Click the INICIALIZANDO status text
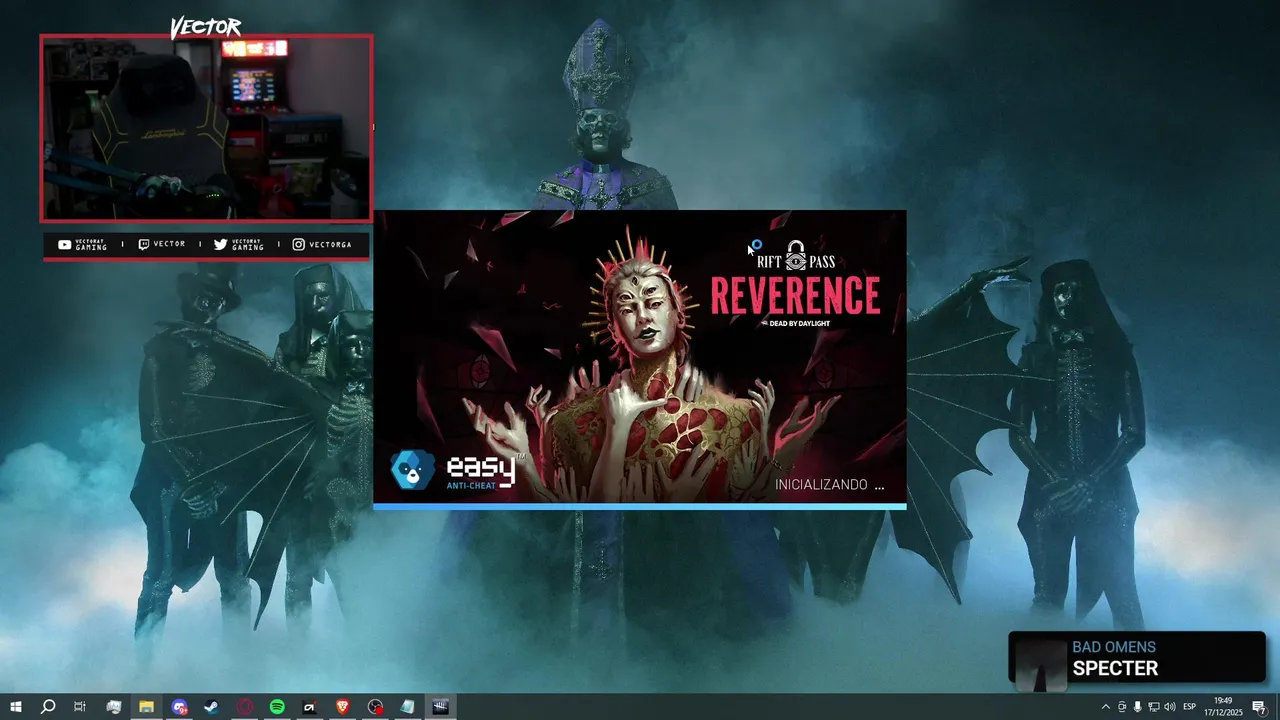The image size is (1280, 720). 829,485
